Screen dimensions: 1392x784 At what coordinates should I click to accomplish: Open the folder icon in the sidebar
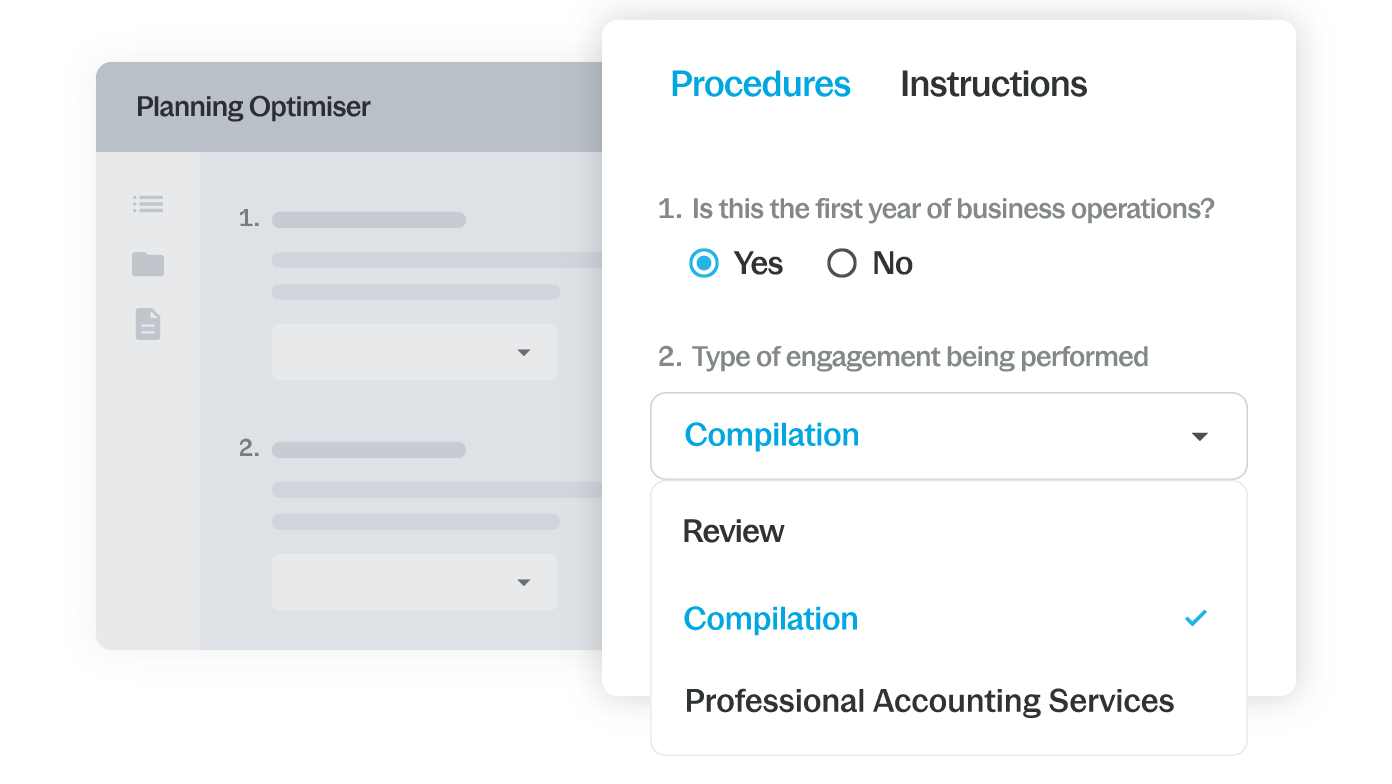(x=148, y=264)
